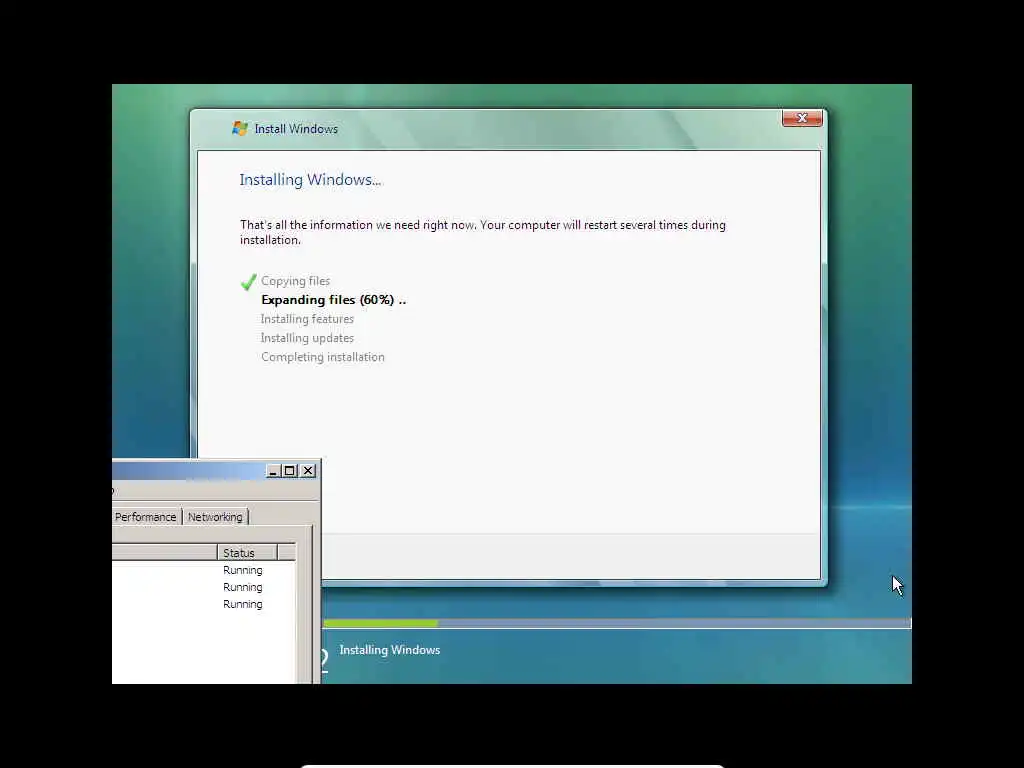
Task: Open the Performance tab in Task Manager
Action: click(x=146, y=517)
